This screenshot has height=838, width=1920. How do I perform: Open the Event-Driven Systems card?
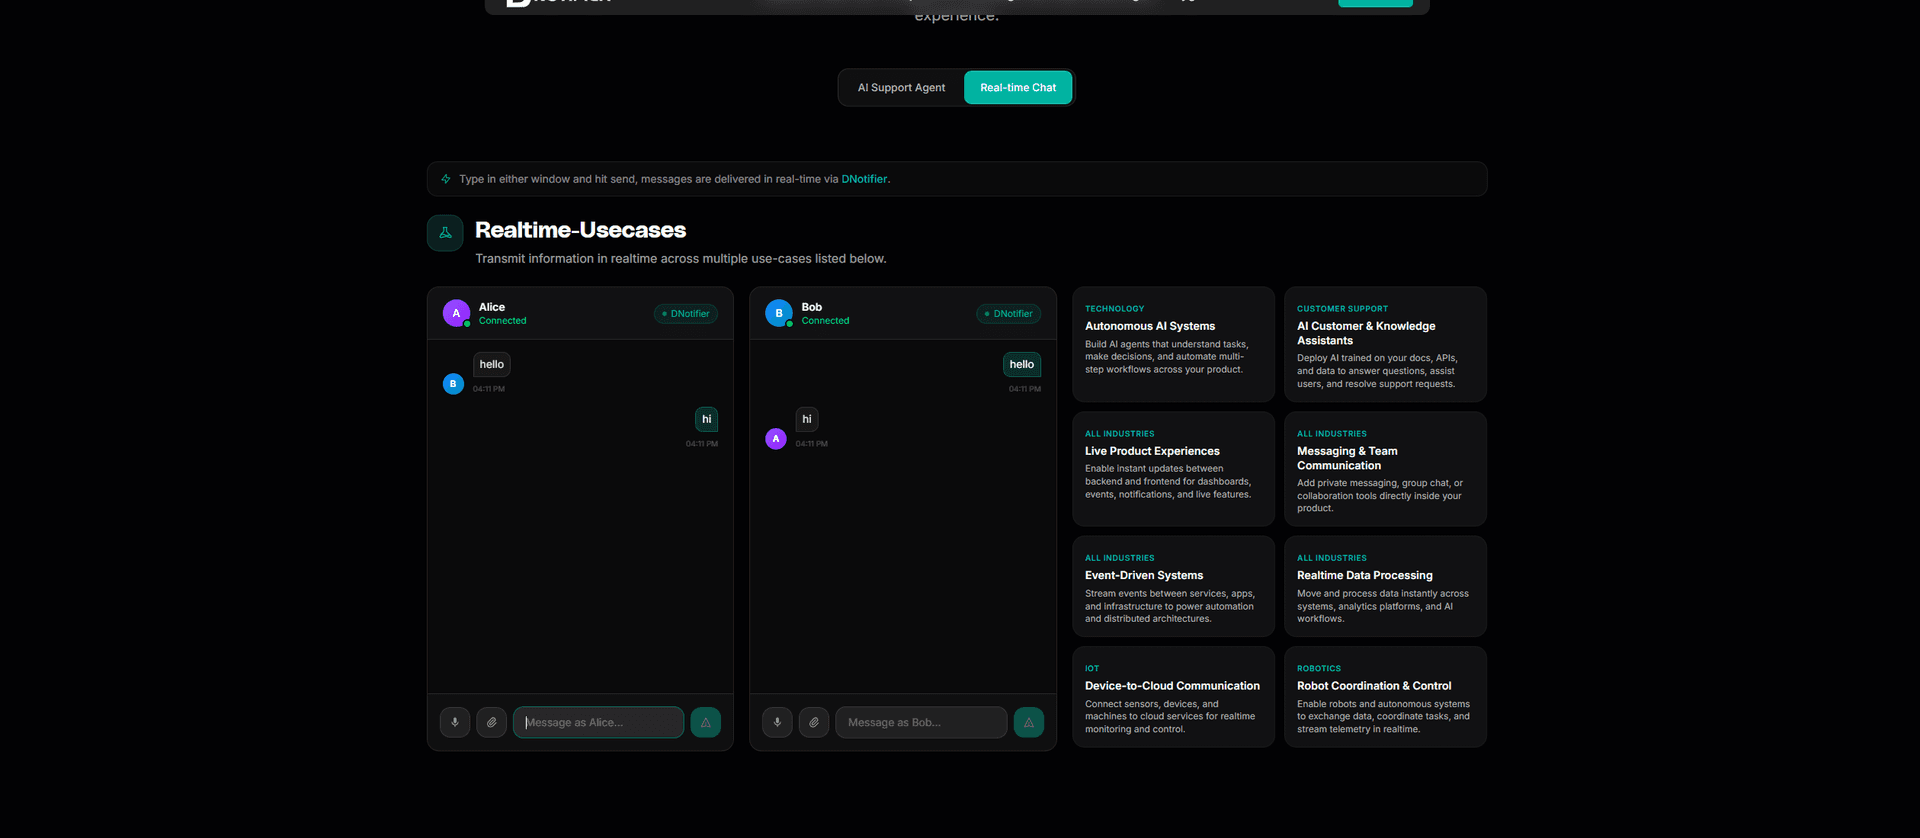(x=1173, y=586)
